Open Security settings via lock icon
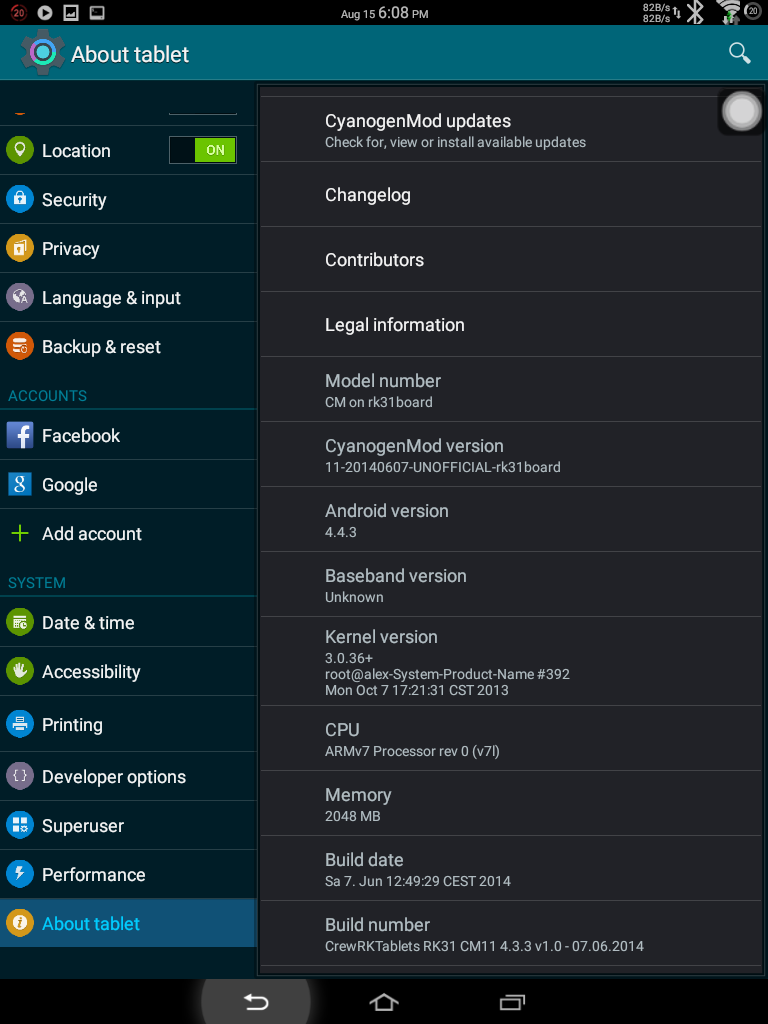The width and height of the screenshot is (768, 1024). [20, 199]
